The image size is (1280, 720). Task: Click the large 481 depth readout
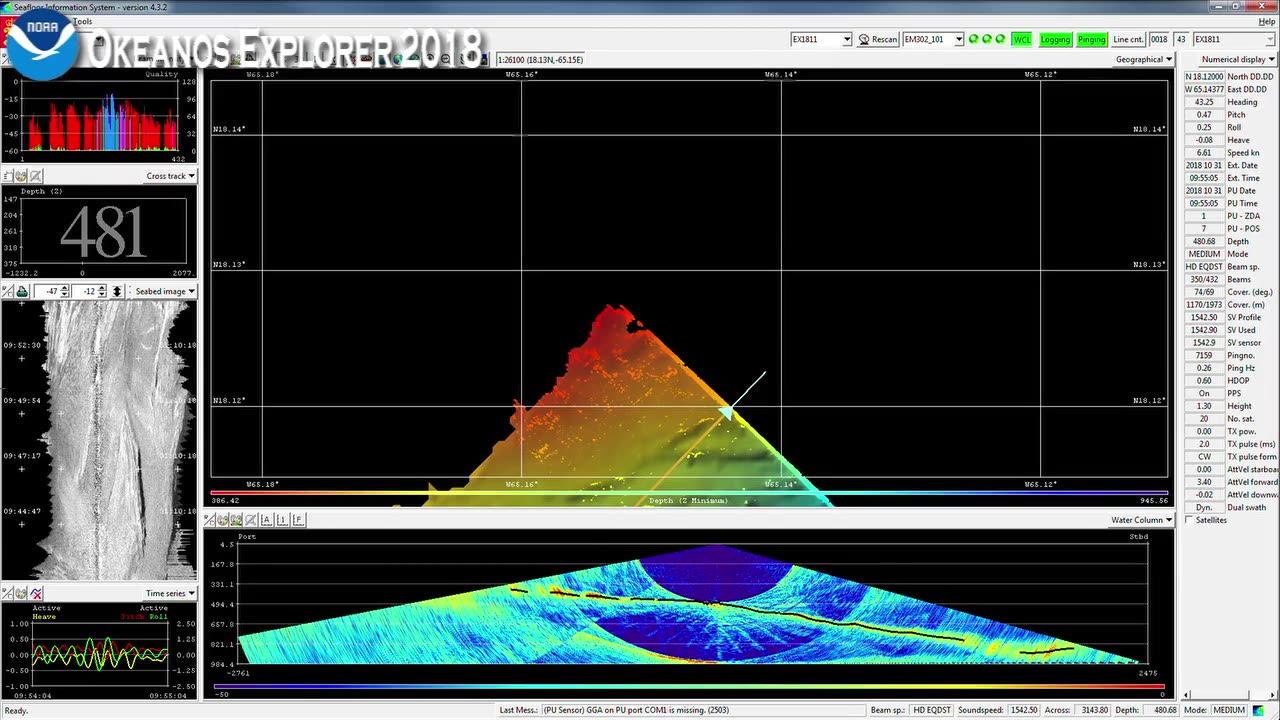point(103,232)
